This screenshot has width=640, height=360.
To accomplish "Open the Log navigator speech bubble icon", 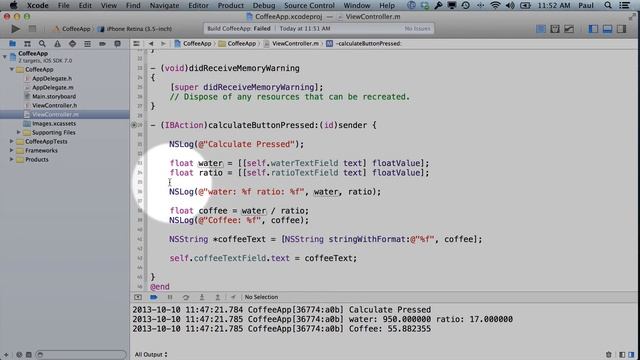I will [118, 44].
